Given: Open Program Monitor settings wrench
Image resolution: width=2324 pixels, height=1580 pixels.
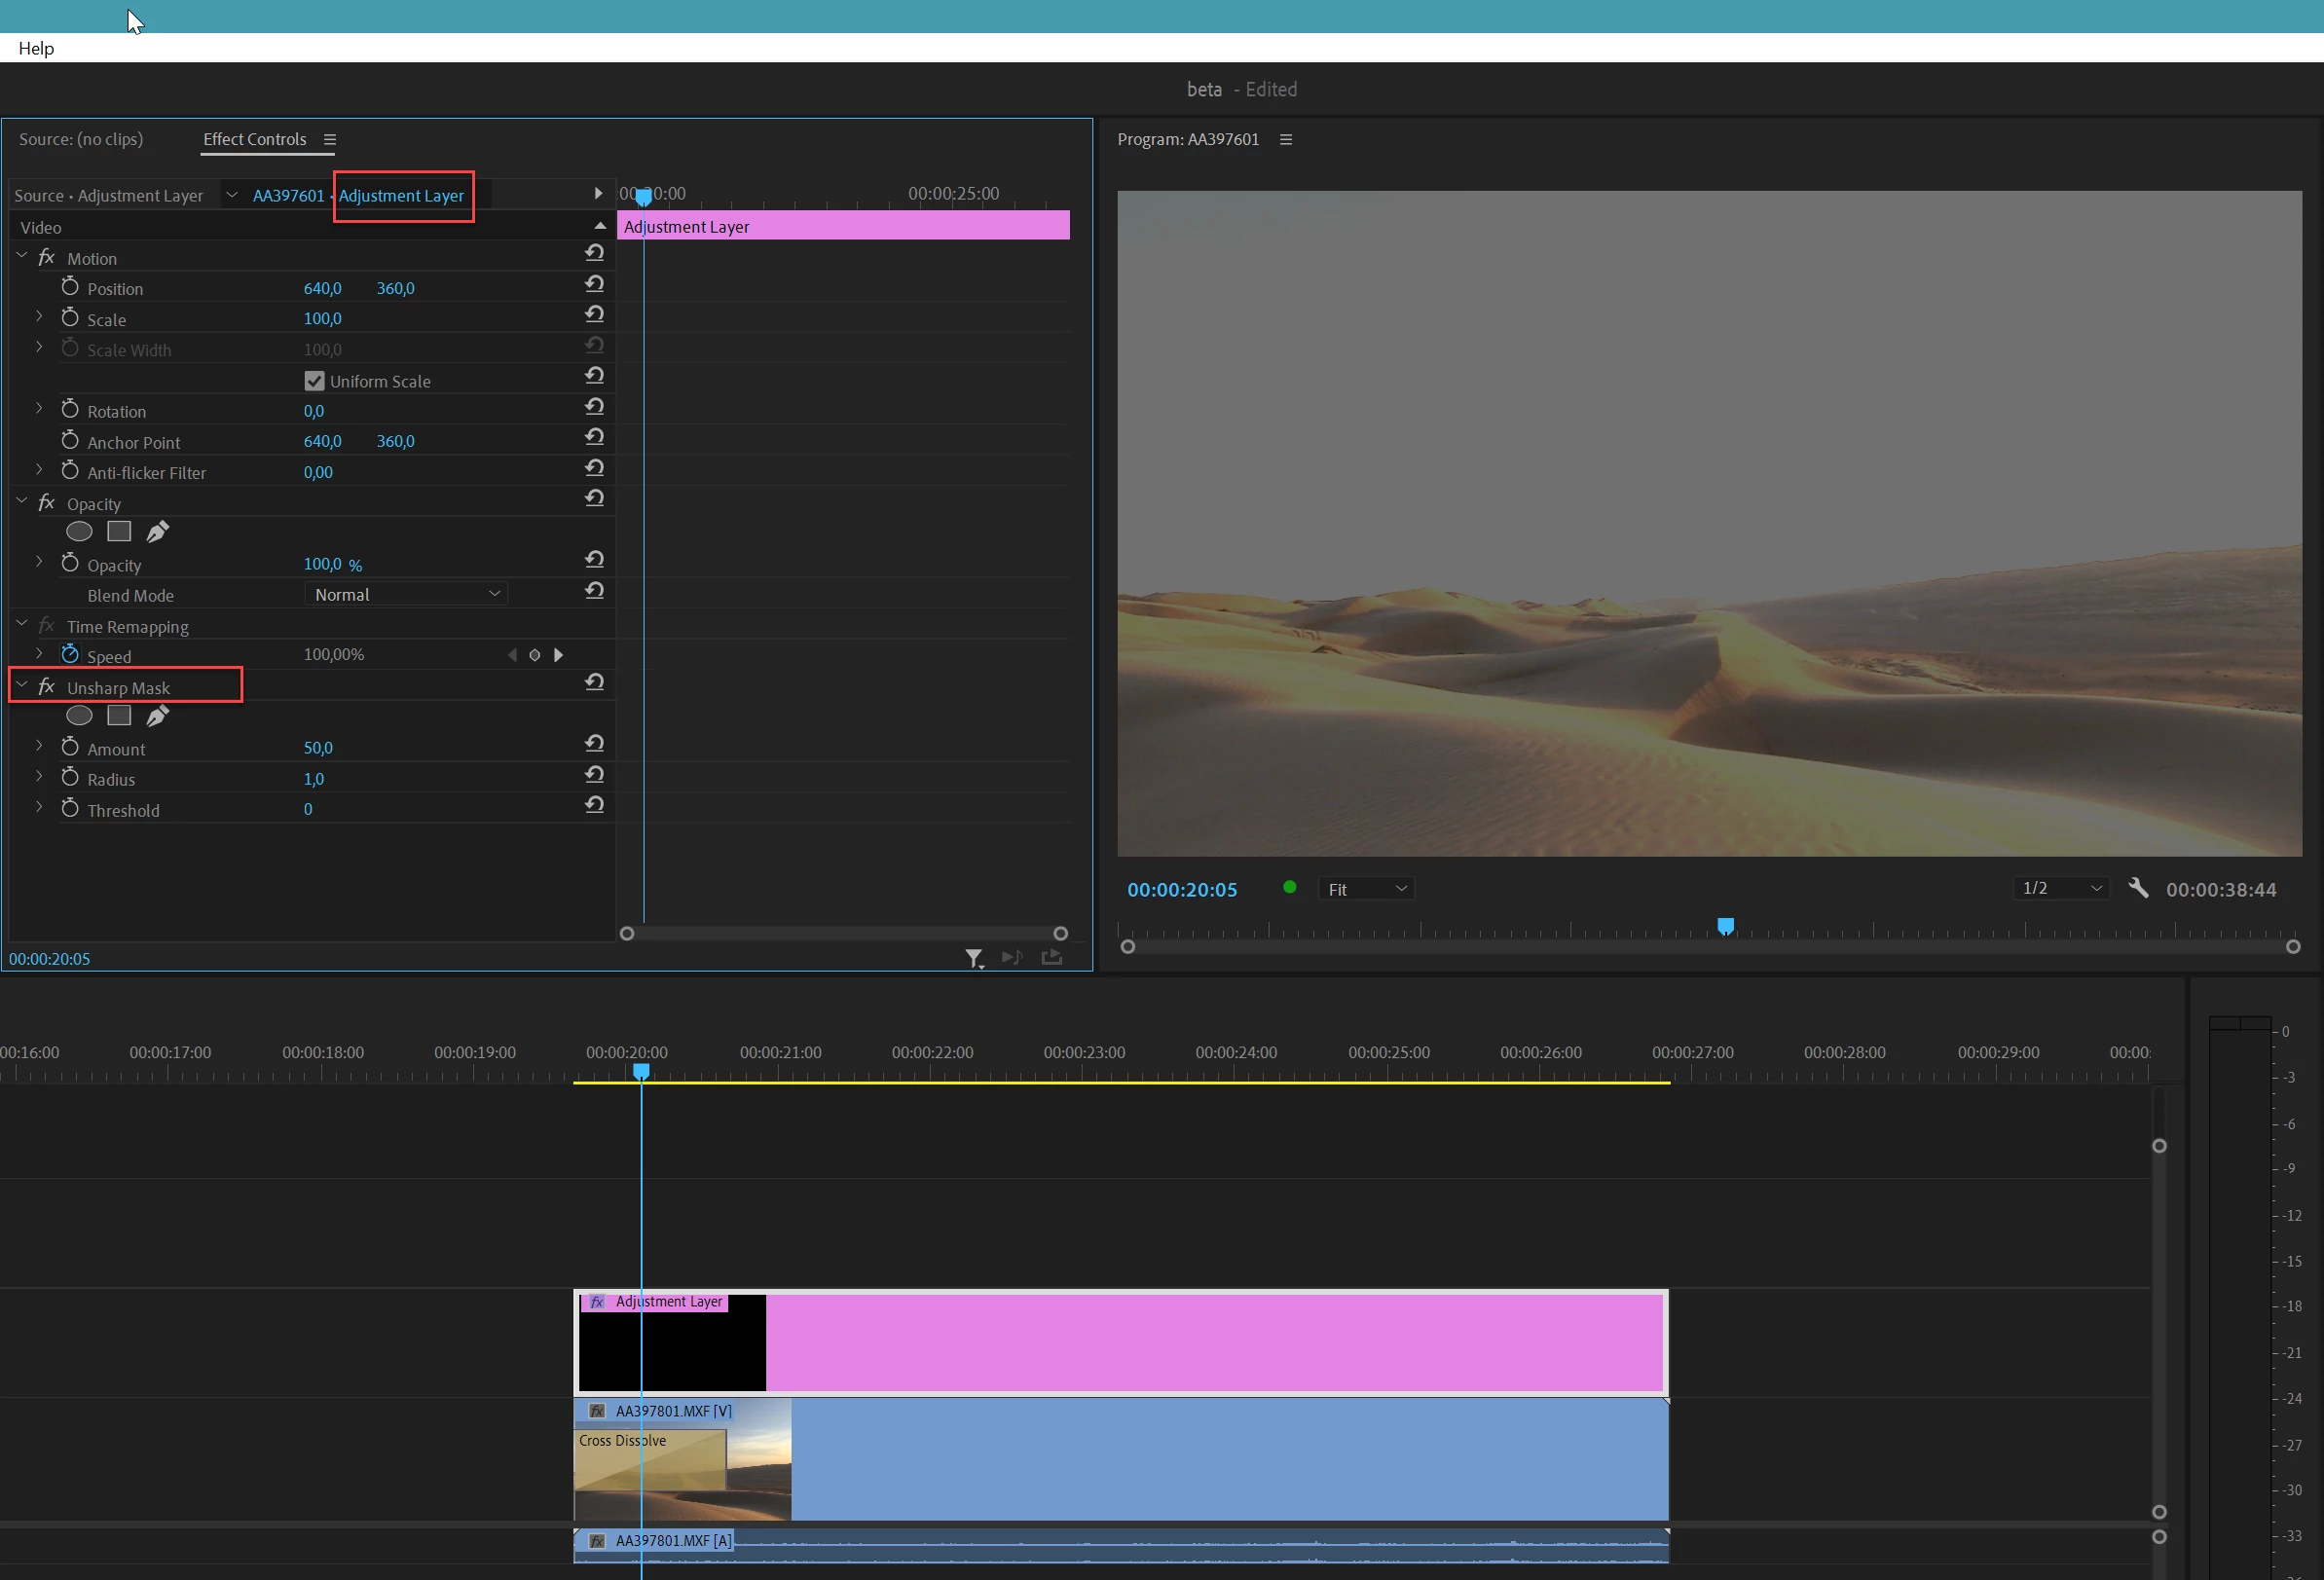Looking at the screenshot, I should point(2138,888).
